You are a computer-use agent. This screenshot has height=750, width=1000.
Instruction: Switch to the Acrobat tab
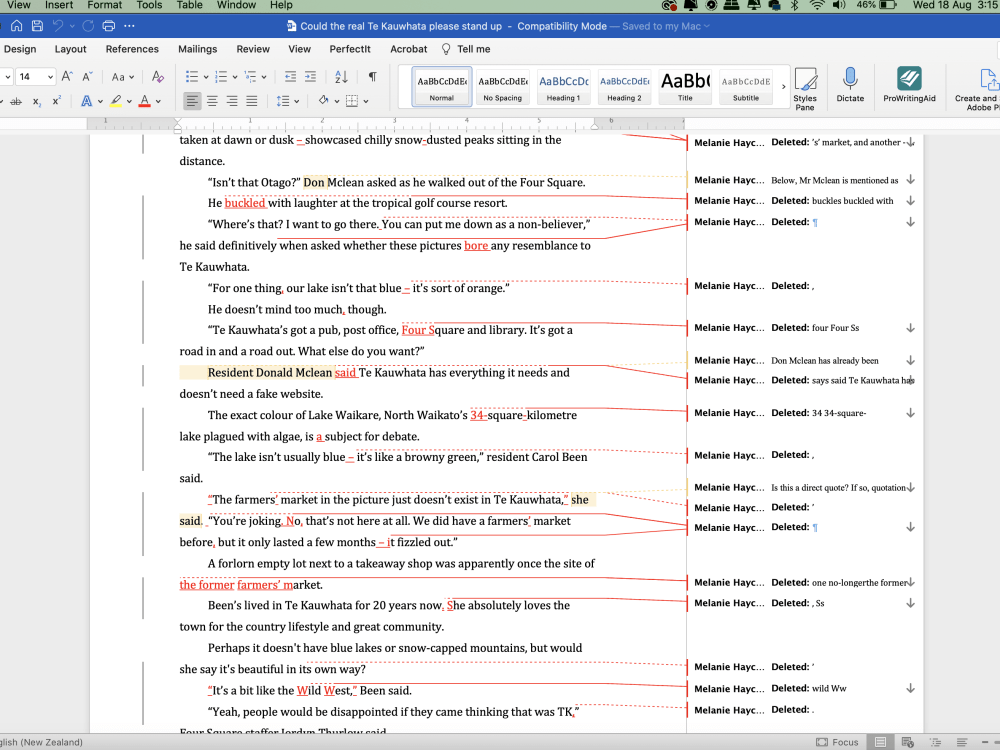click(x=409, y=49)
